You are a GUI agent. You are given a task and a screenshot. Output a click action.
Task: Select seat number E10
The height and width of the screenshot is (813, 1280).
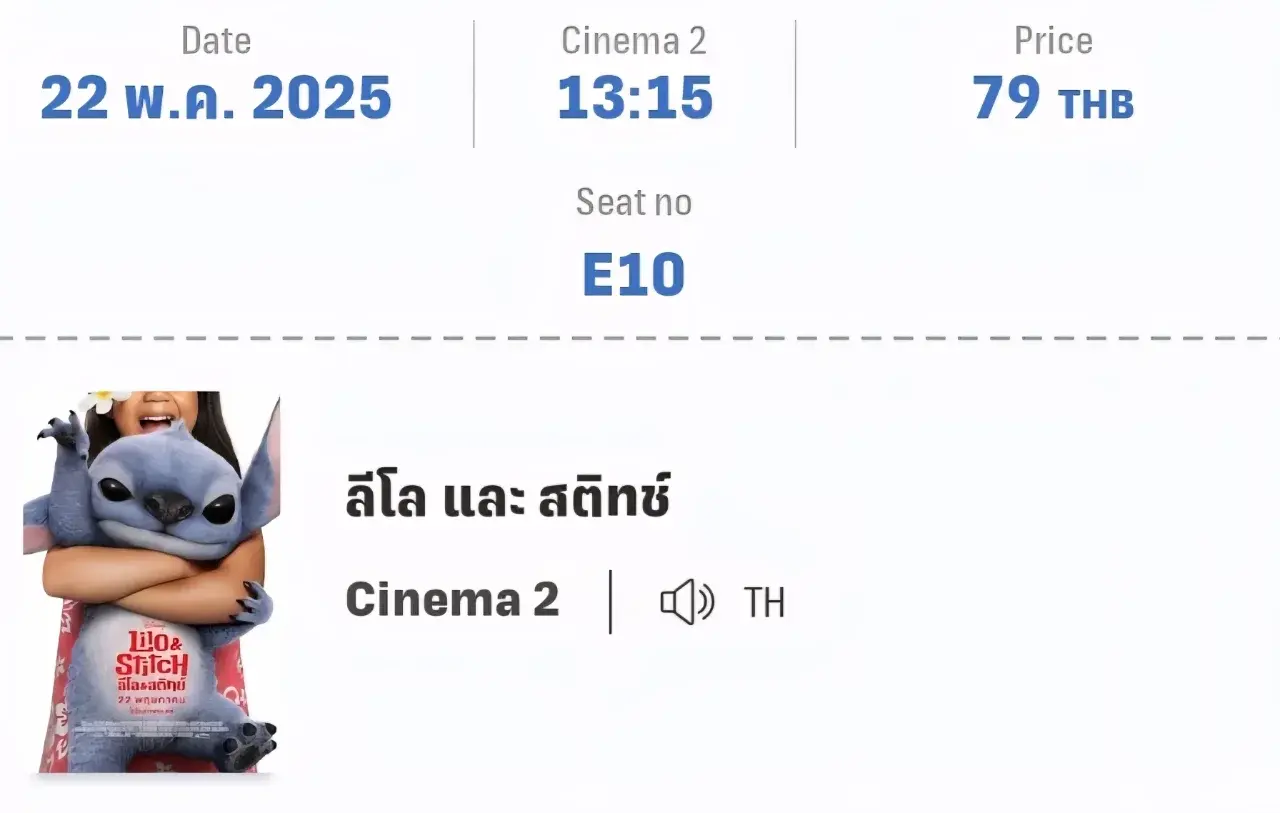pyautogui.click(x=634, y=274)
